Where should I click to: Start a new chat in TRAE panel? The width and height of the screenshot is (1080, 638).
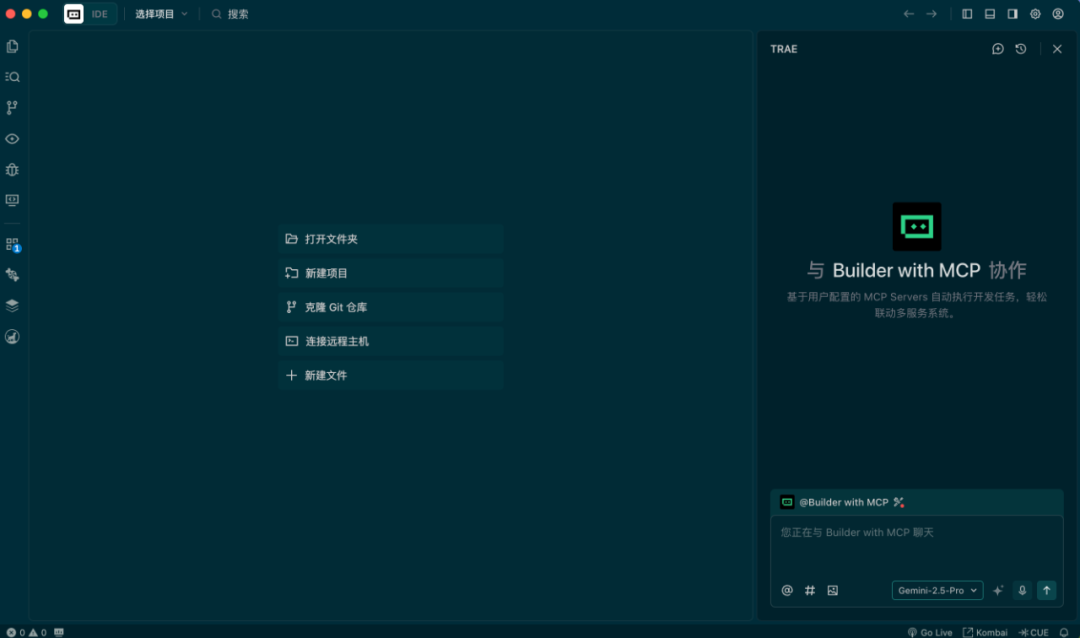[x=997, y=49]
